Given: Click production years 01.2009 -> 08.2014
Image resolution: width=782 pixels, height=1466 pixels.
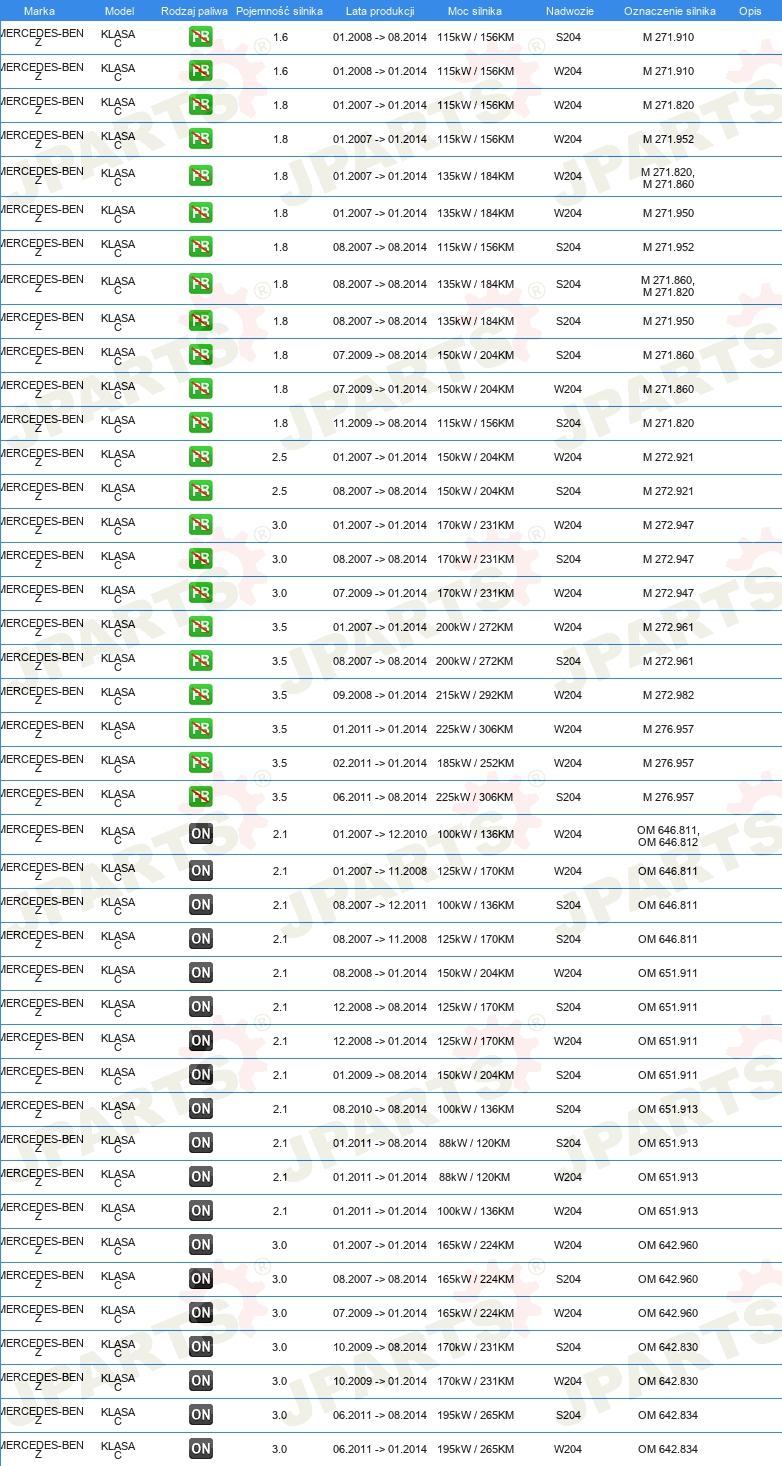Looking at the screenshot, I should click(380, 1075).
